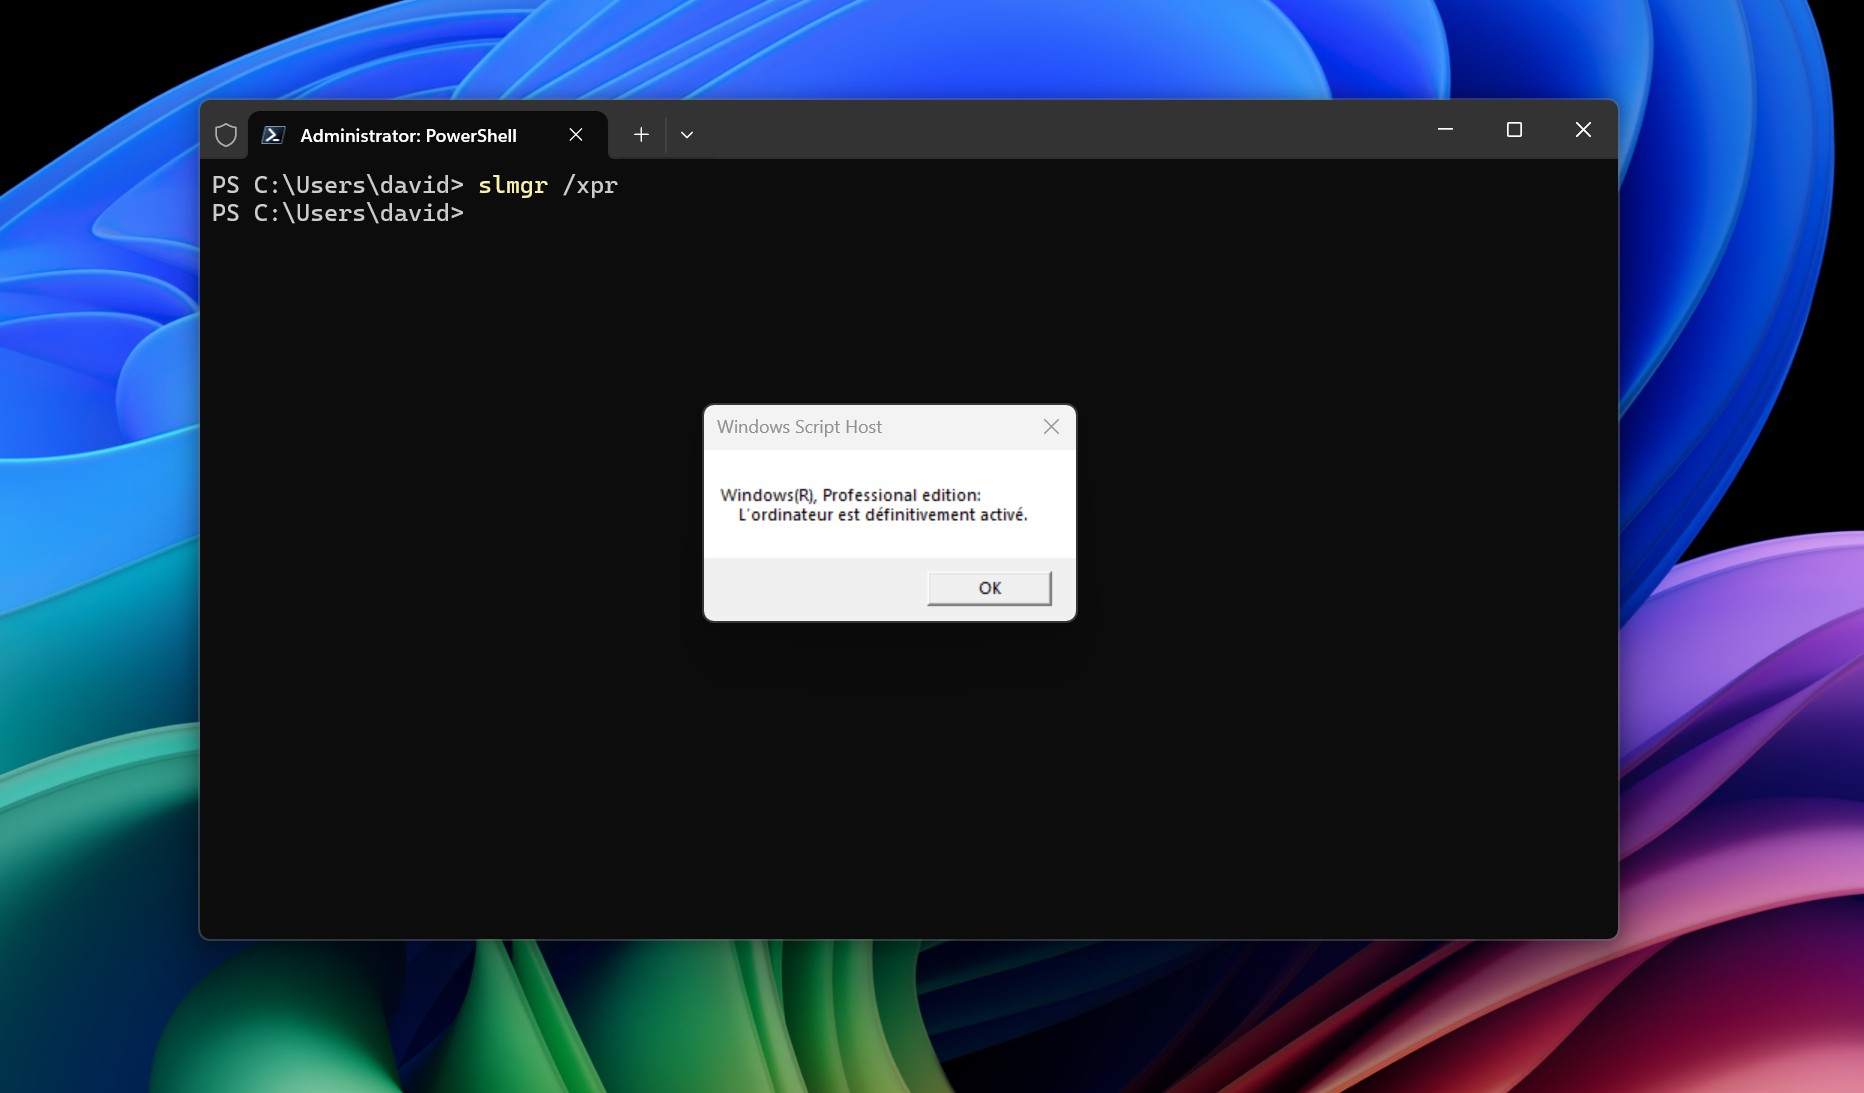1864x1093 pixels.
Task: Click the "/xpr" argument in the terminal
Action: 590,186
